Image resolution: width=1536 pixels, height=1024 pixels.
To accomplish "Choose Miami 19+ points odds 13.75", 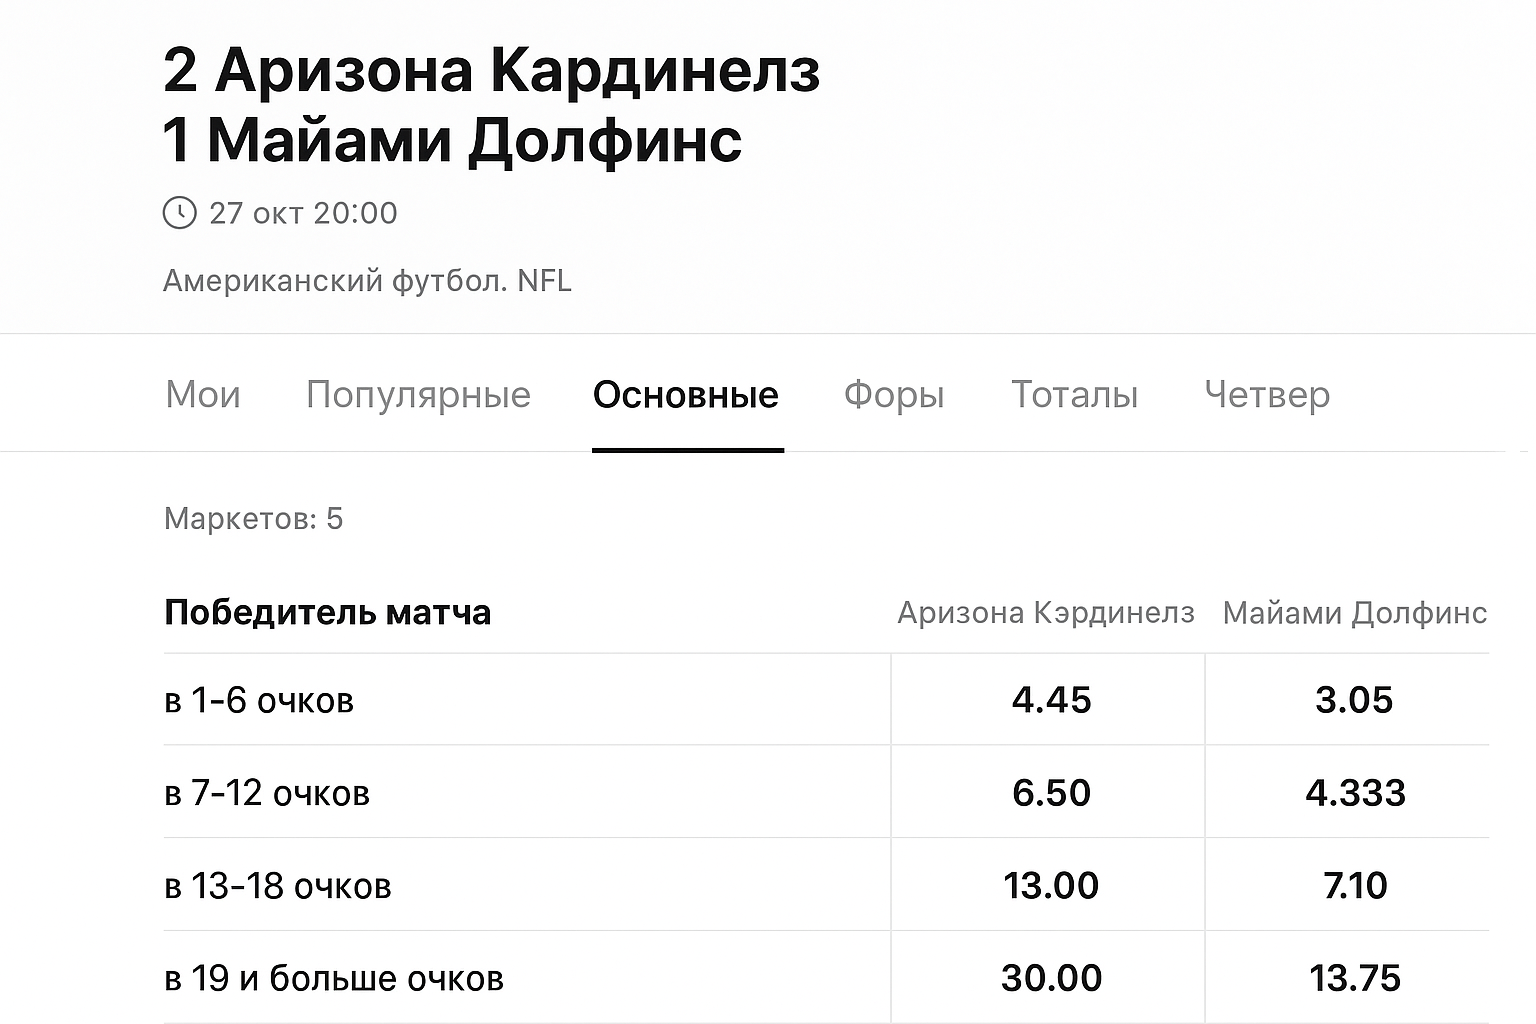I will coord(1355,978).
